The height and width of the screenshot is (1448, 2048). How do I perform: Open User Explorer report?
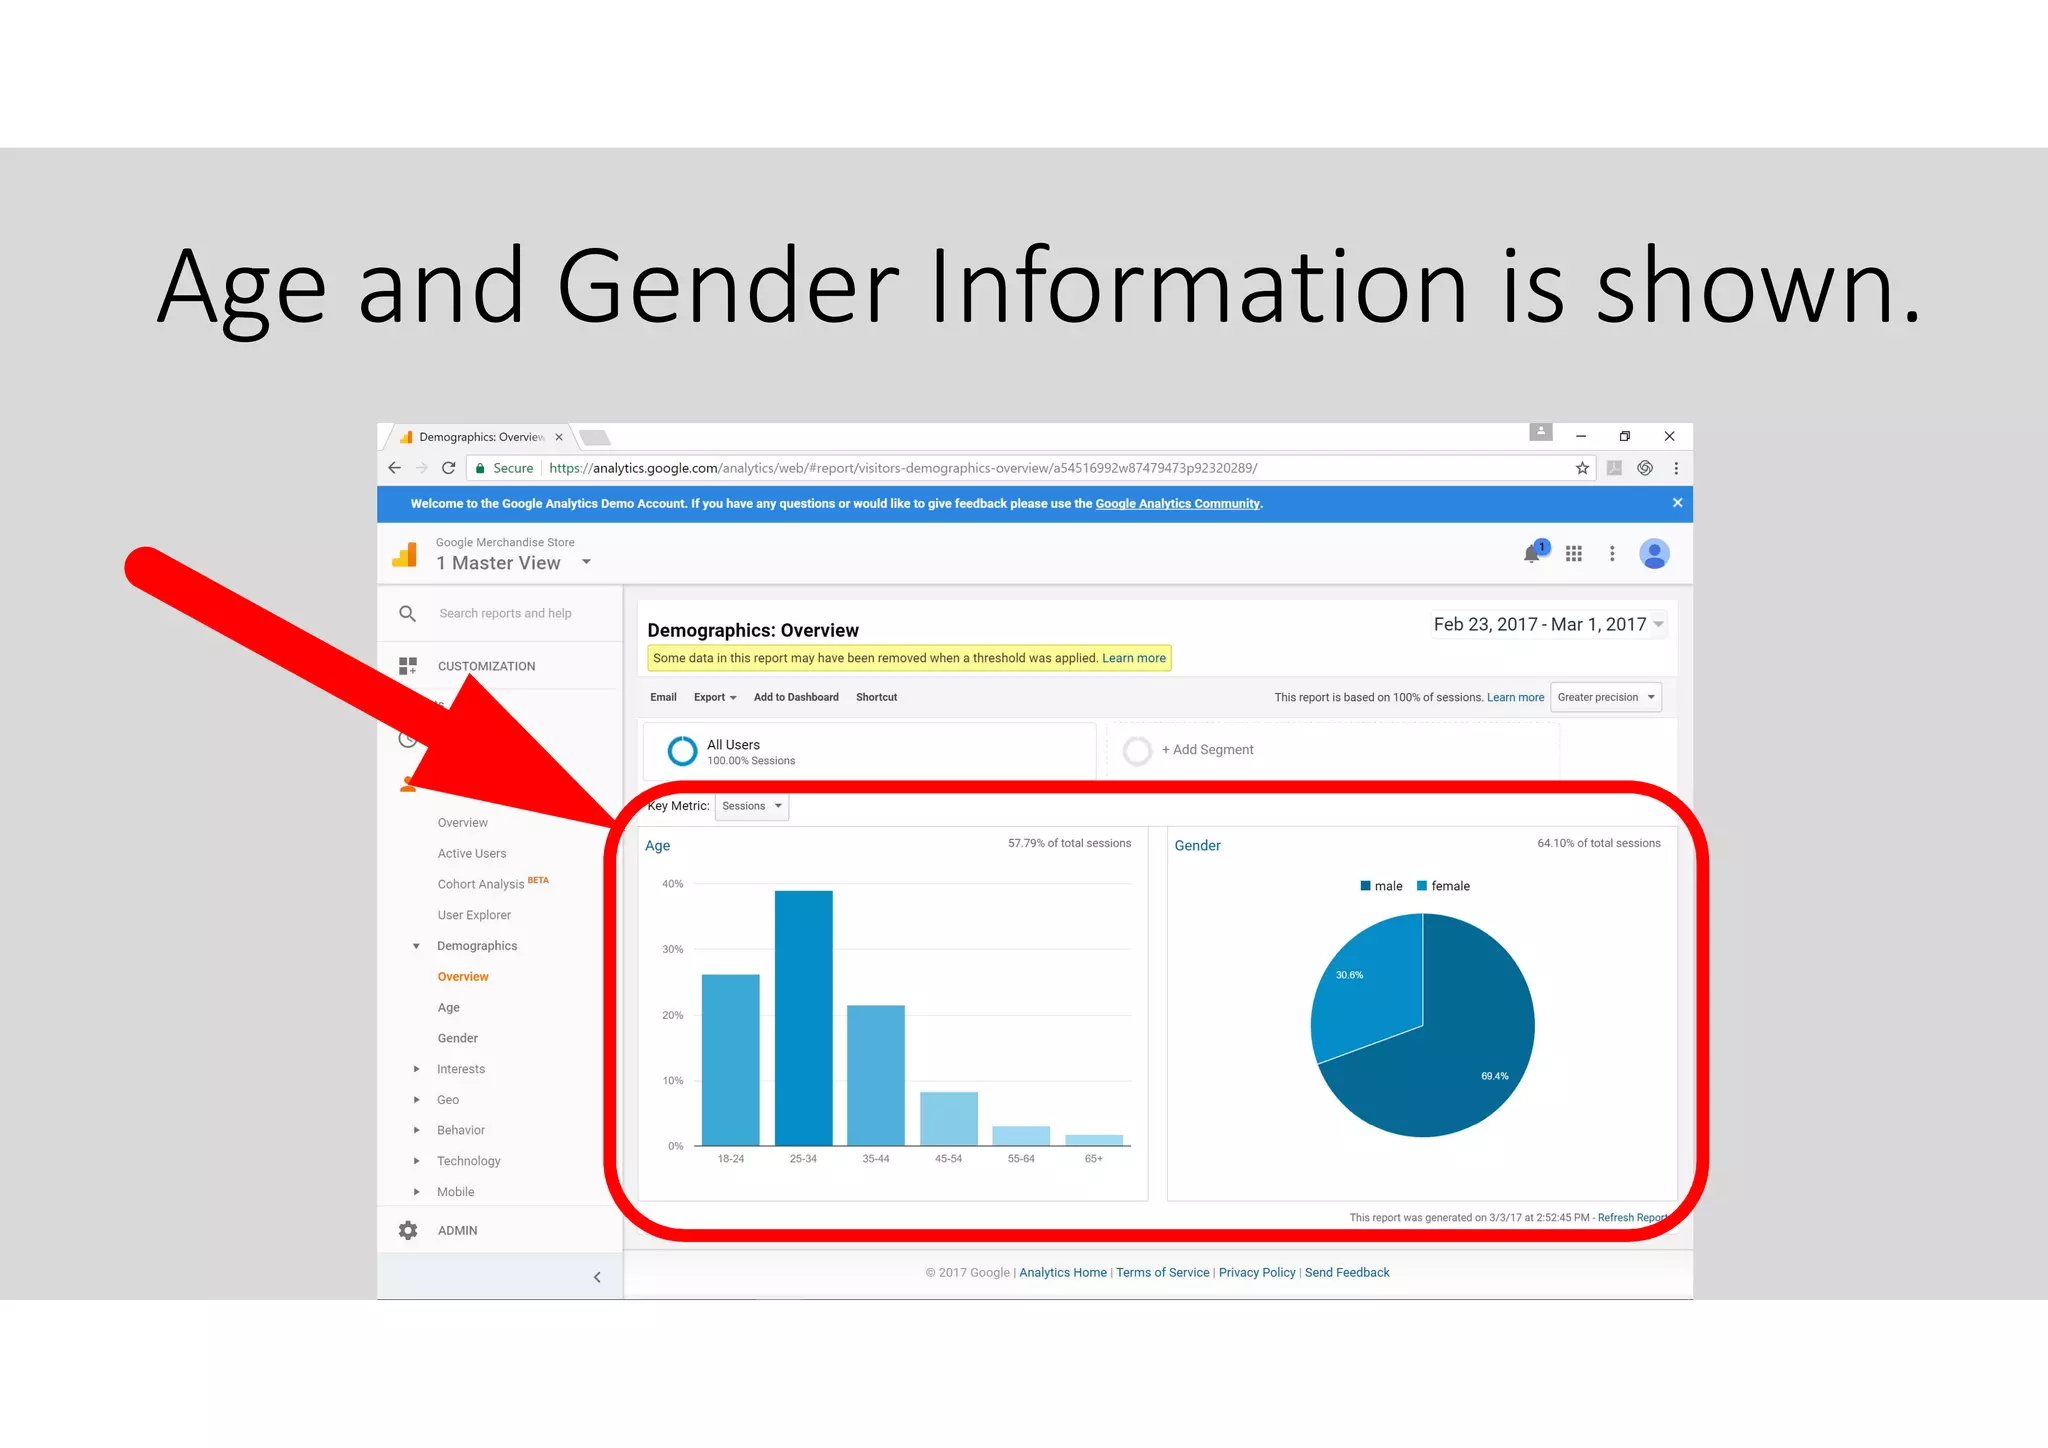(474, 915)
